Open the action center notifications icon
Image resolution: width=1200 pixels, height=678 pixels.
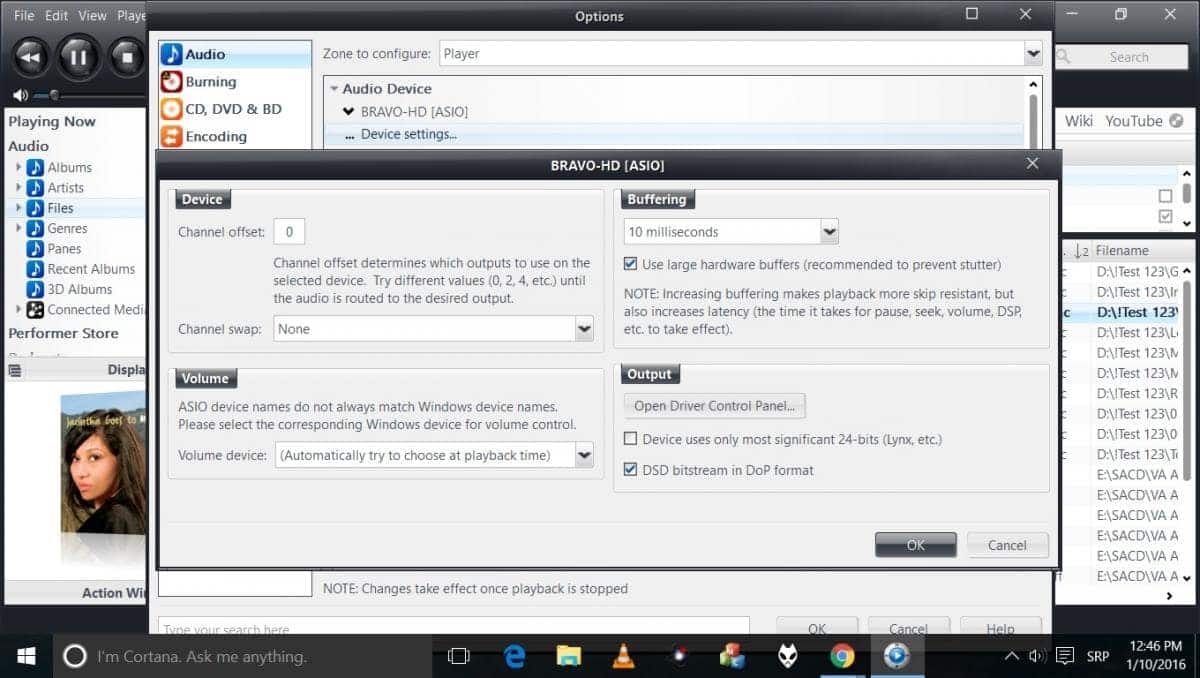pyautogui.click(x=1065, y=657)
